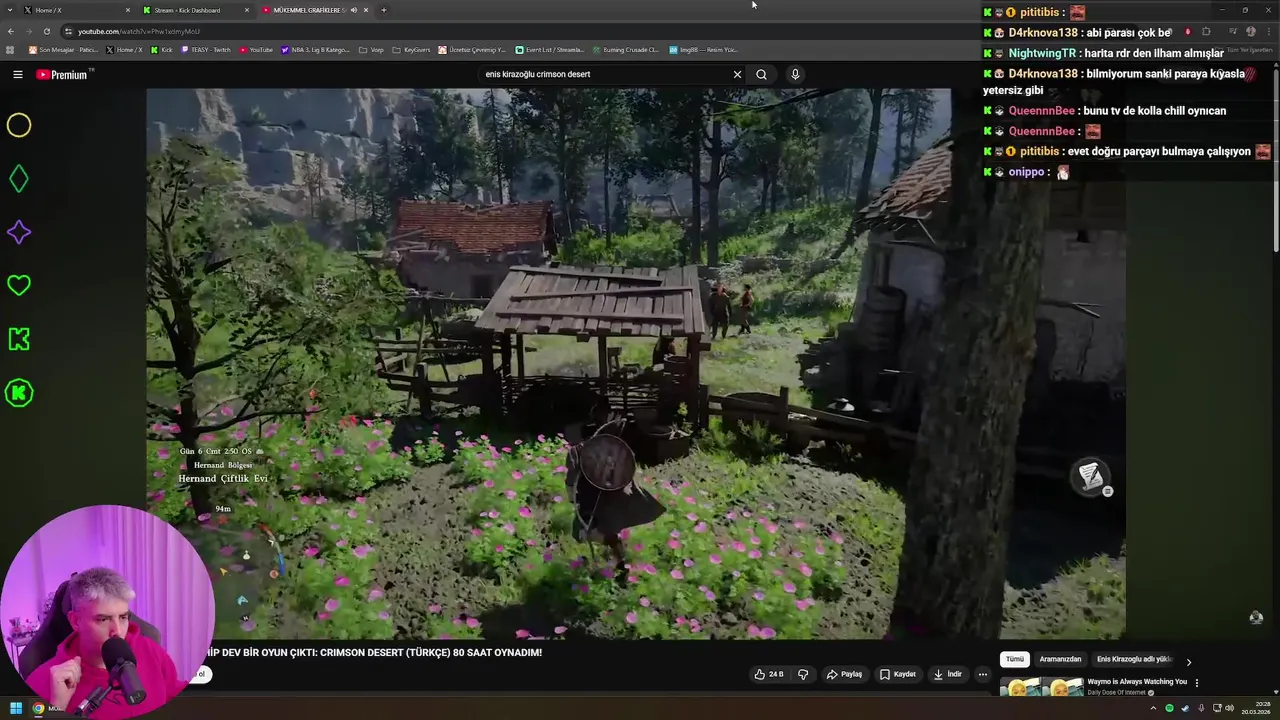Go back in browser history
Screen dimensions: 1280x720
tap(11, 31)
